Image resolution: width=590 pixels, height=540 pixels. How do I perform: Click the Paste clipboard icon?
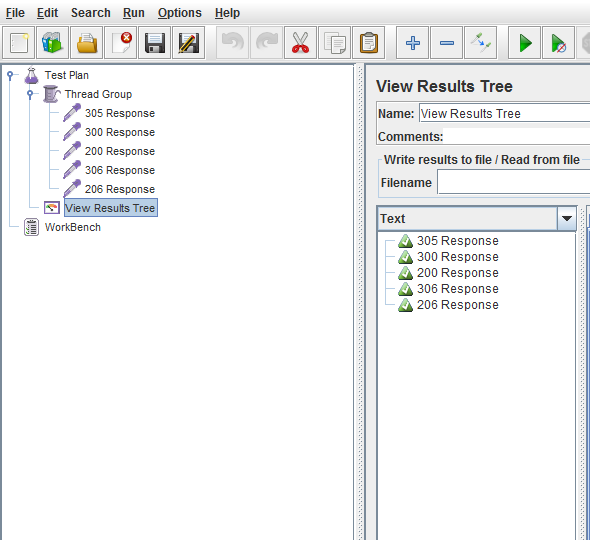368,43
